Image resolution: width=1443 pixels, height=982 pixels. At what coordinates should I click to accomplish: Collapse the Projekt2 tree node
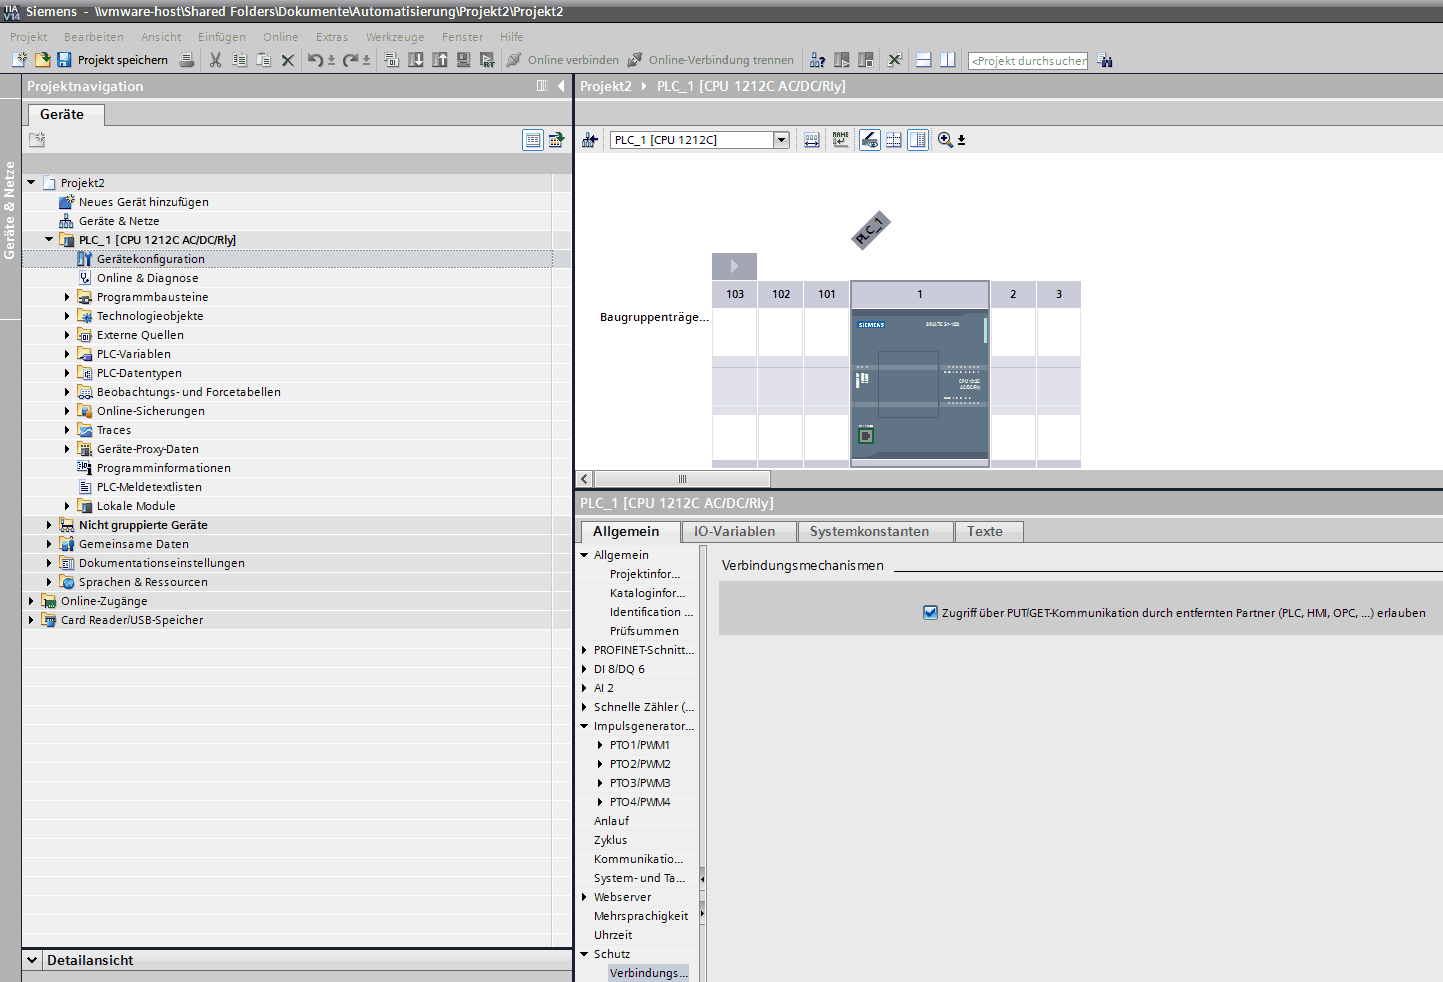[31, 183]
